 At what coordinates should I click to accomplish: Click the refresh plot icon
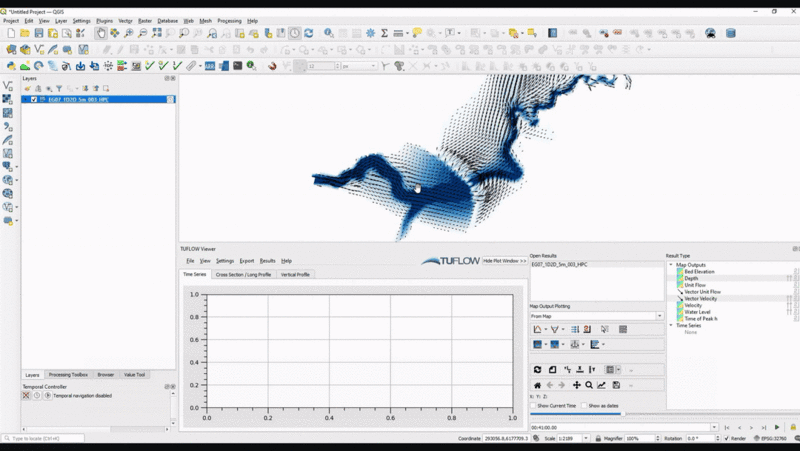(537, 370)
